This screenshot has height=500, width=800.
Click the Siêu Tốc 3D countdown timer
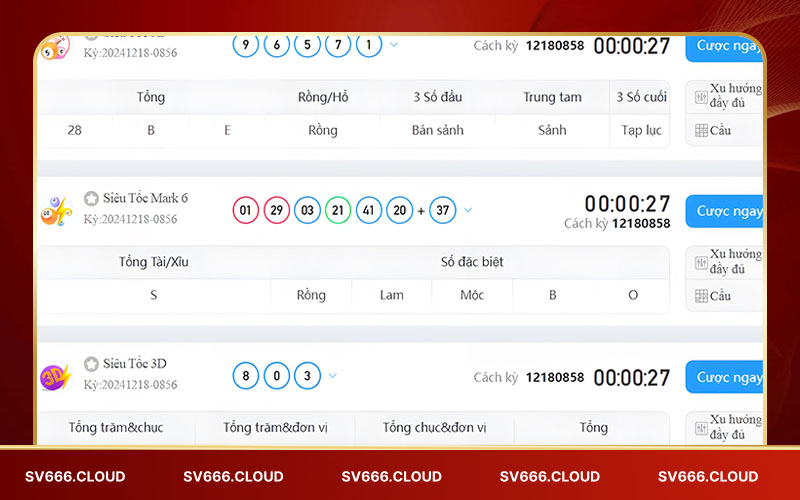632,378
